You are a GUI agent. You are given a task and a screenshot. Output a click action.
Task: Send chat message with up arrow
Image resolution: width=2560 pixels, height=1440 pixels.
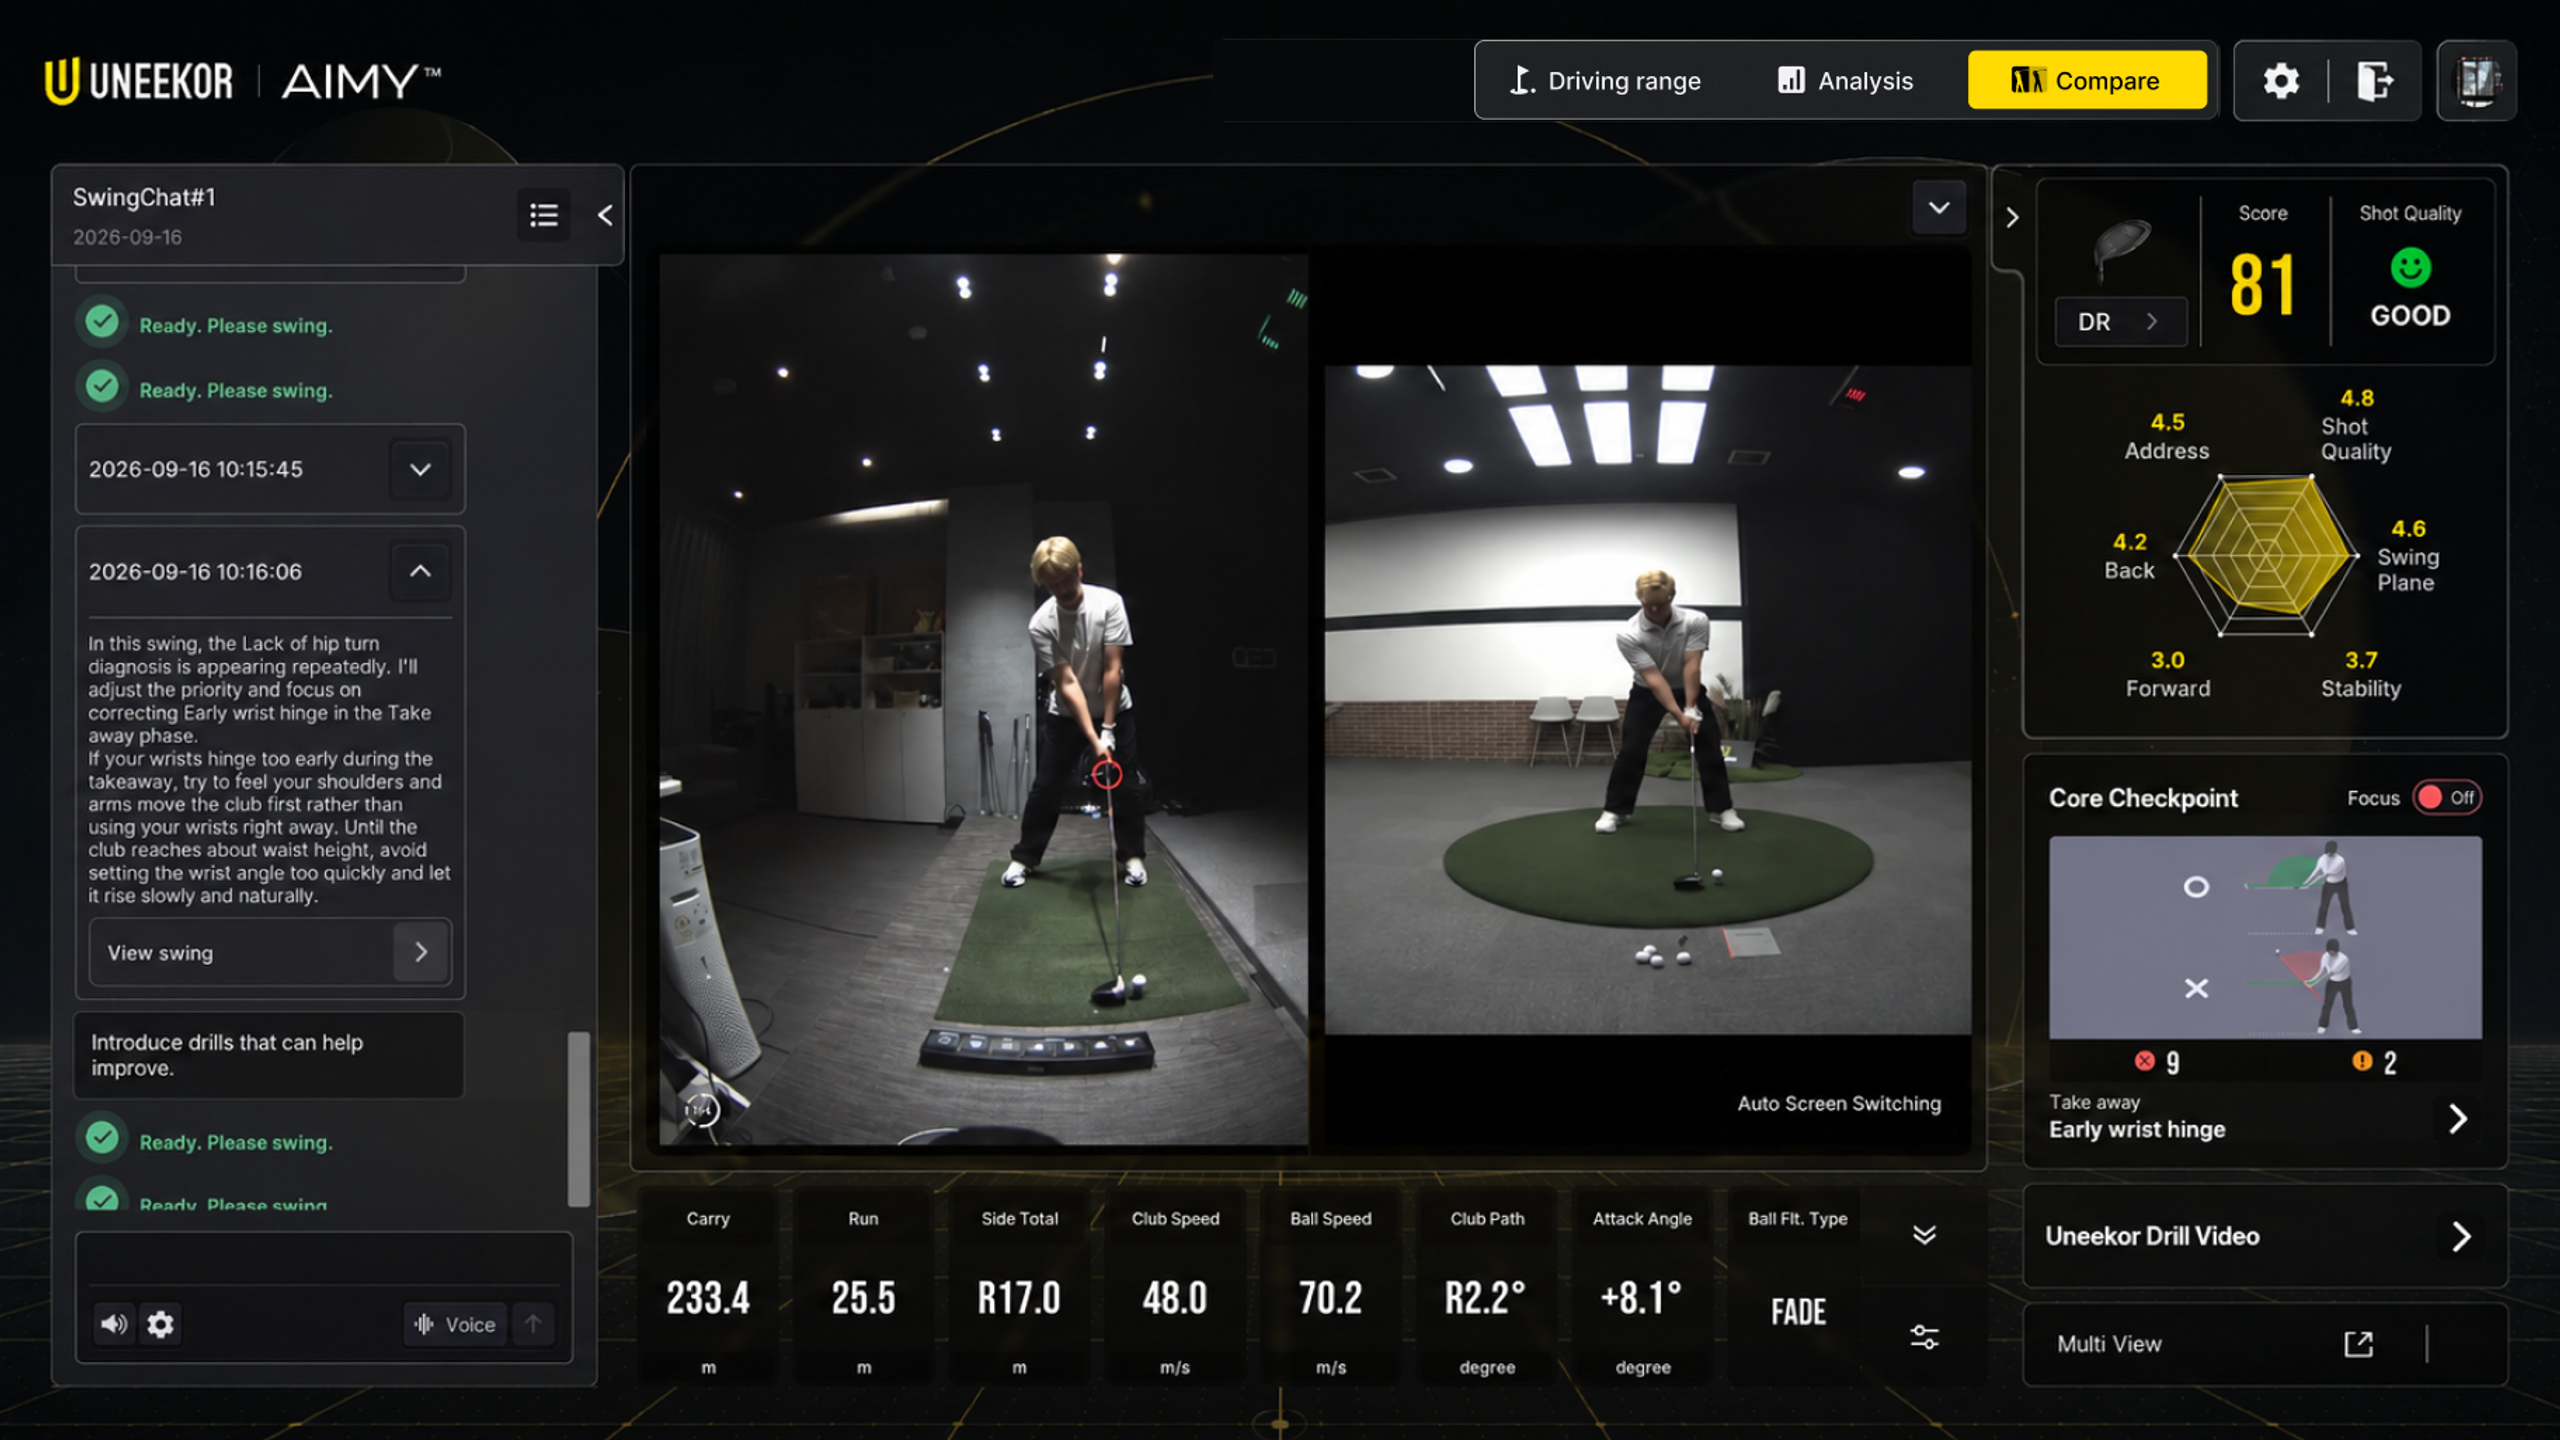click(x=534, y=1324)
